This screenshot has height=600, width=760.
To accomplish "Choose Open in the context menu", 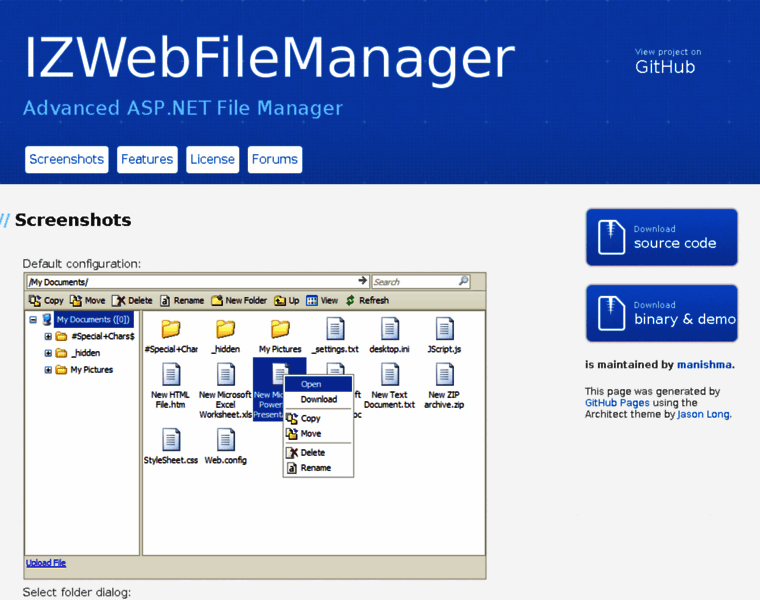I will coord(318,384).
